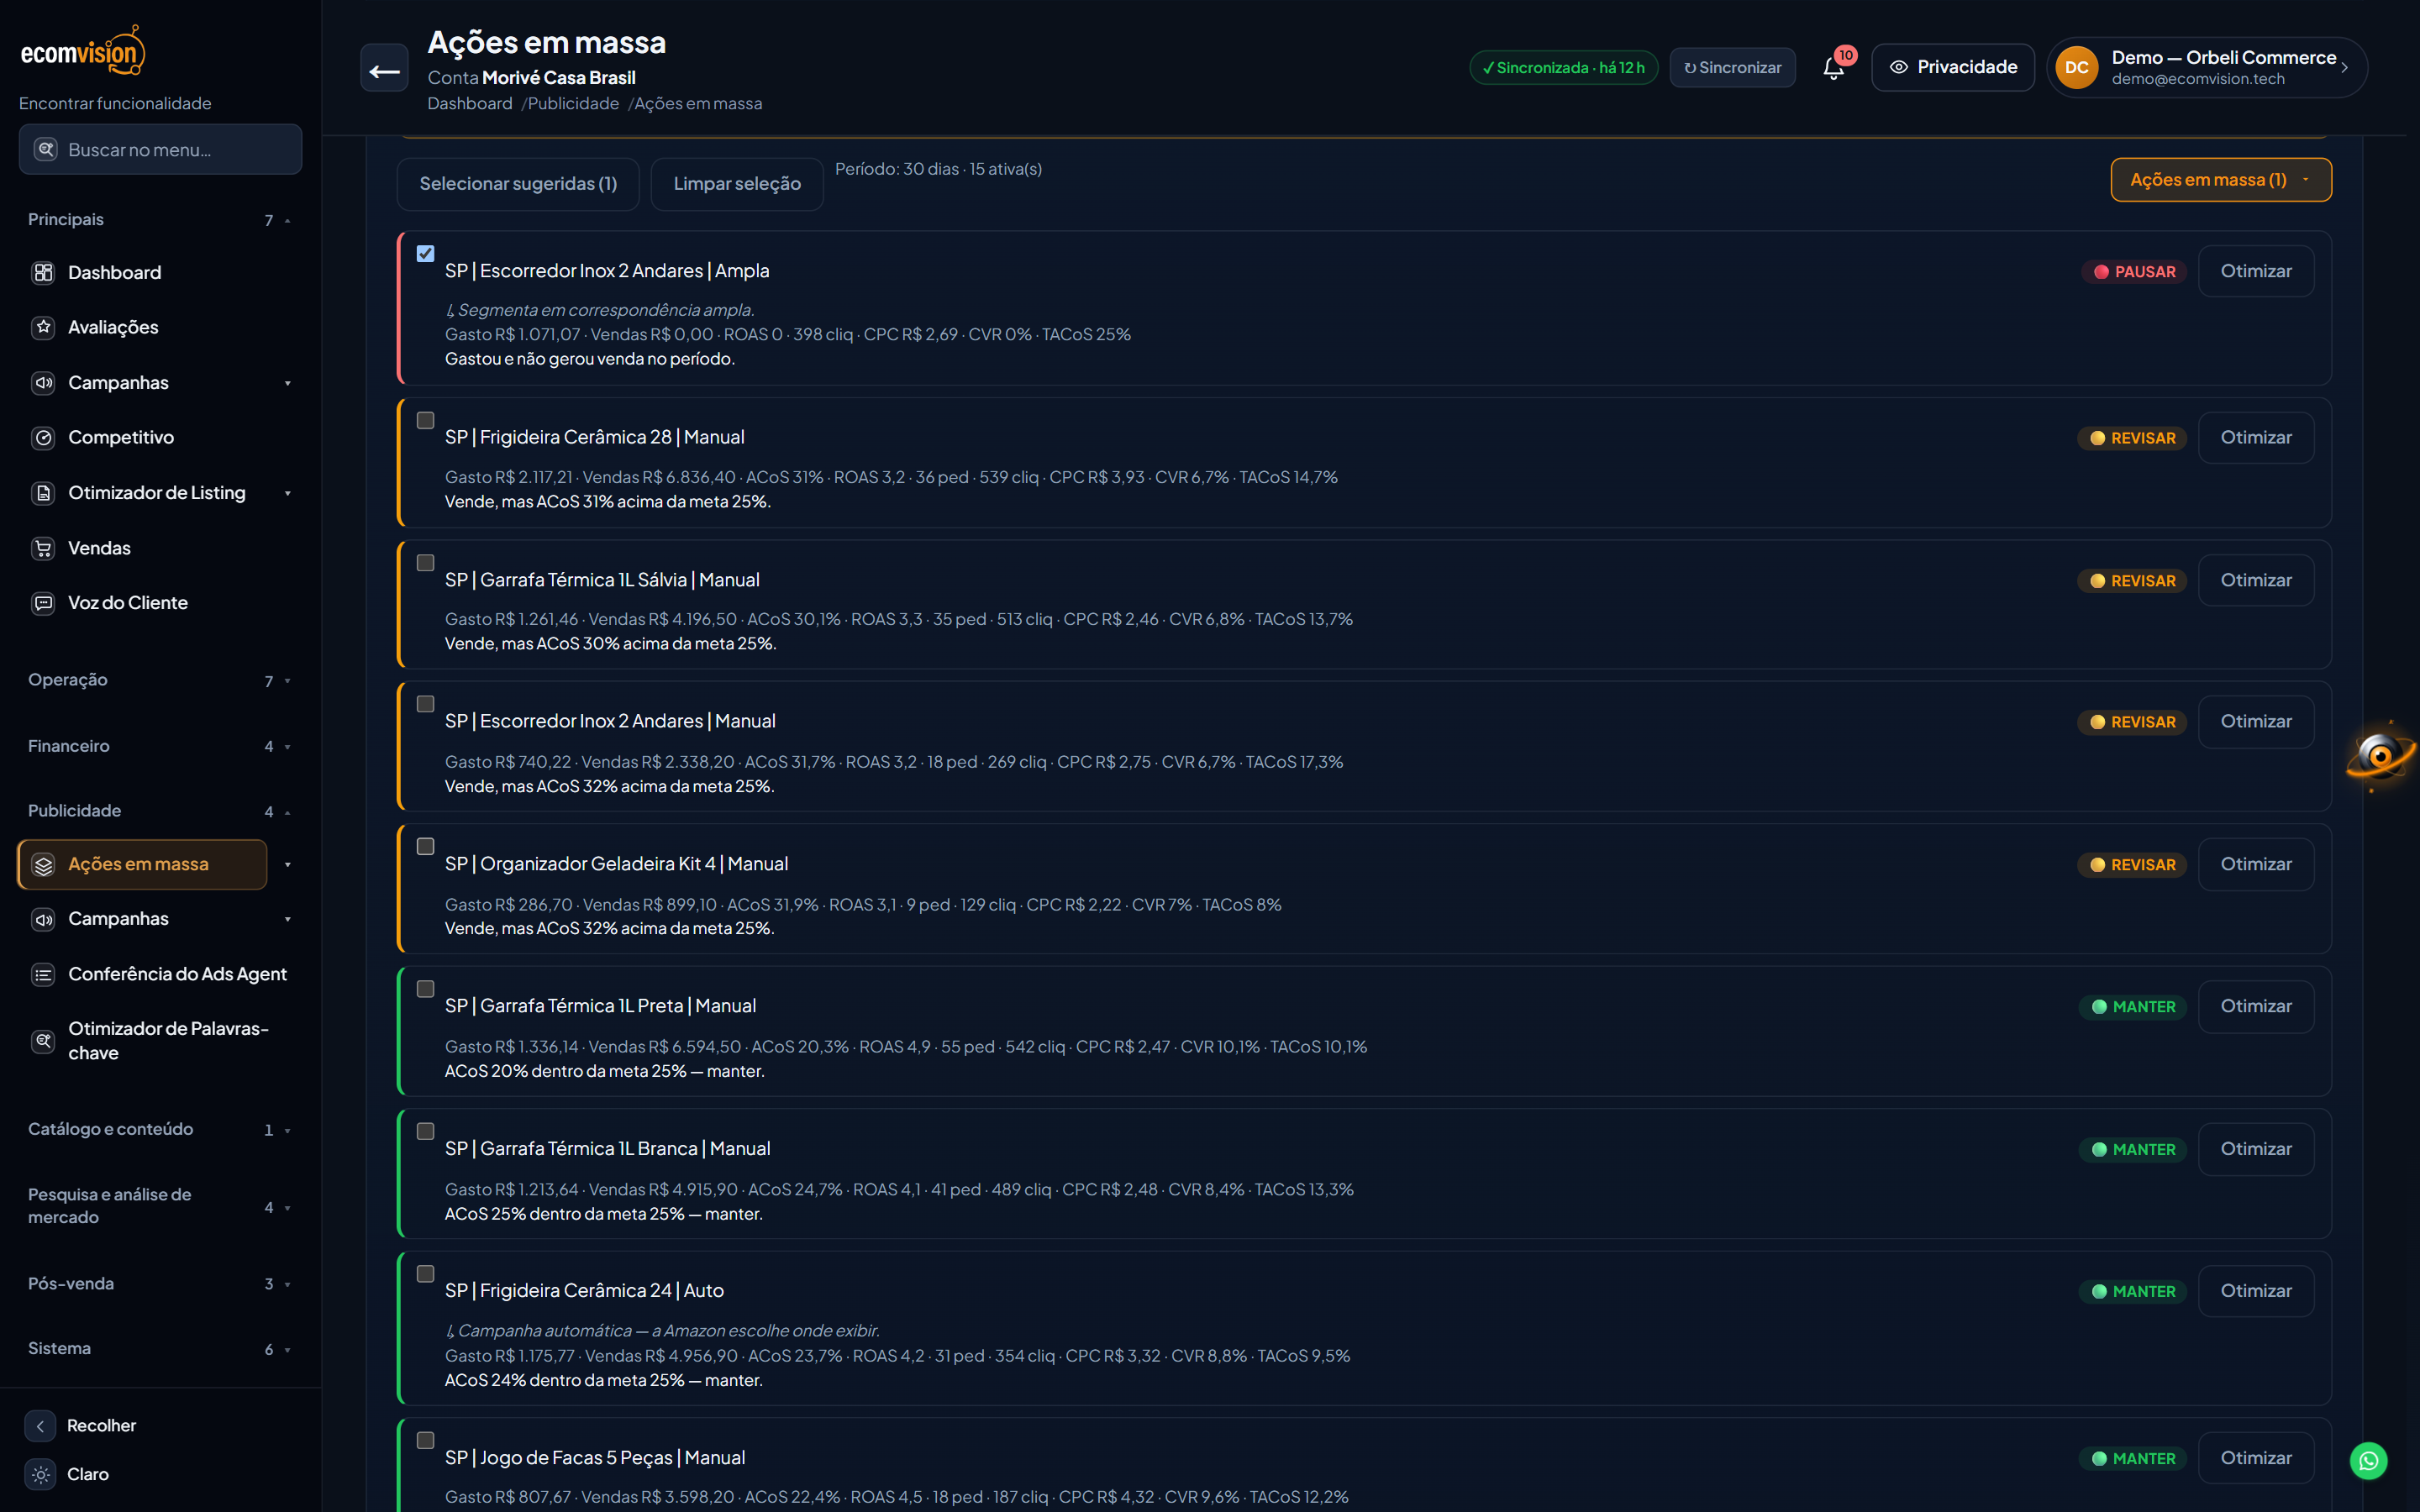The image size is (2420, 1512).
Task: Collapse the Publicidade menu section
Action: click(160, 811)
